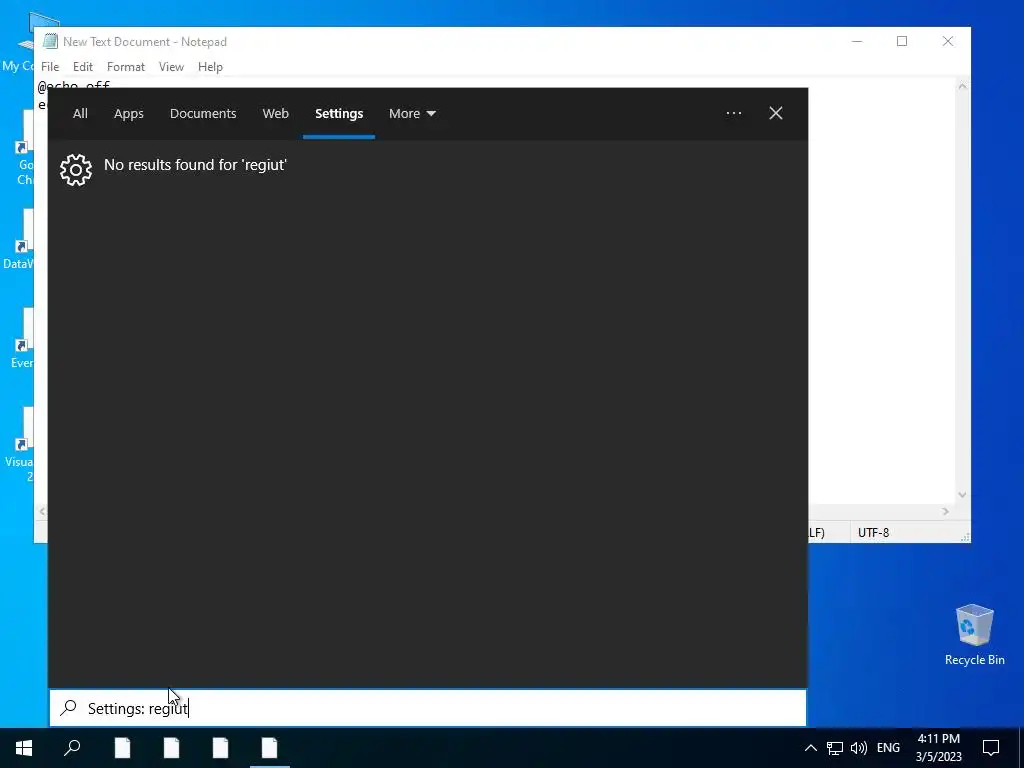This screenshot has width=1024, height=768.
Task: Open the Windows Start menu
Action: tap(24, 748)
